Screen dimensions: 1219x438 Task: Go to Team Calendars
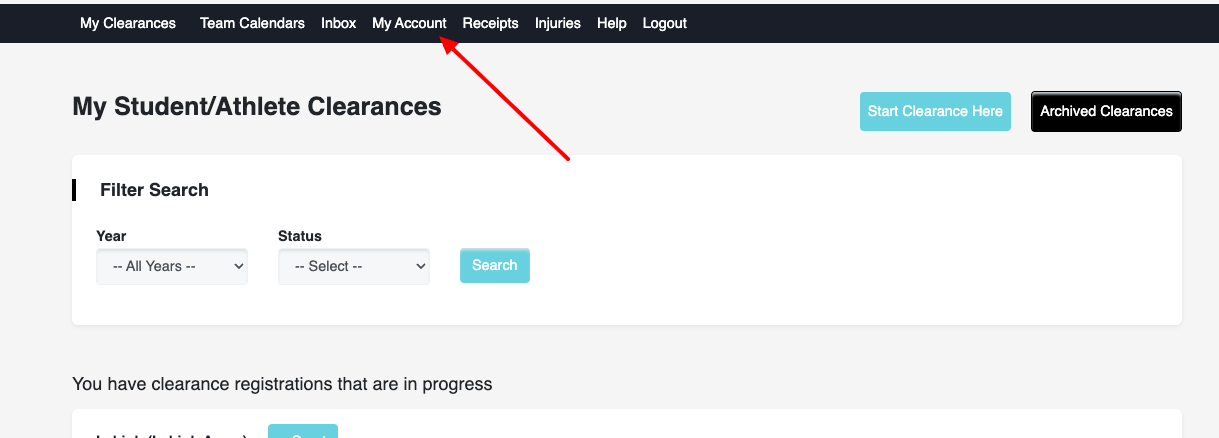252,23
